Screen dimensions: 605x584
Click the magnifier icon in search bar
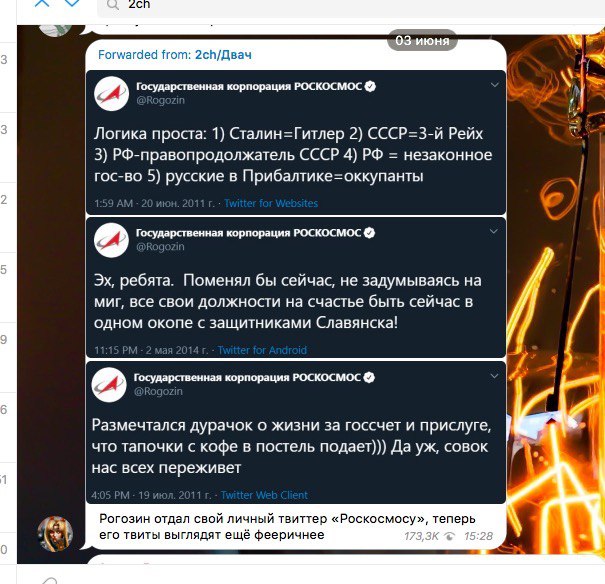113,5
